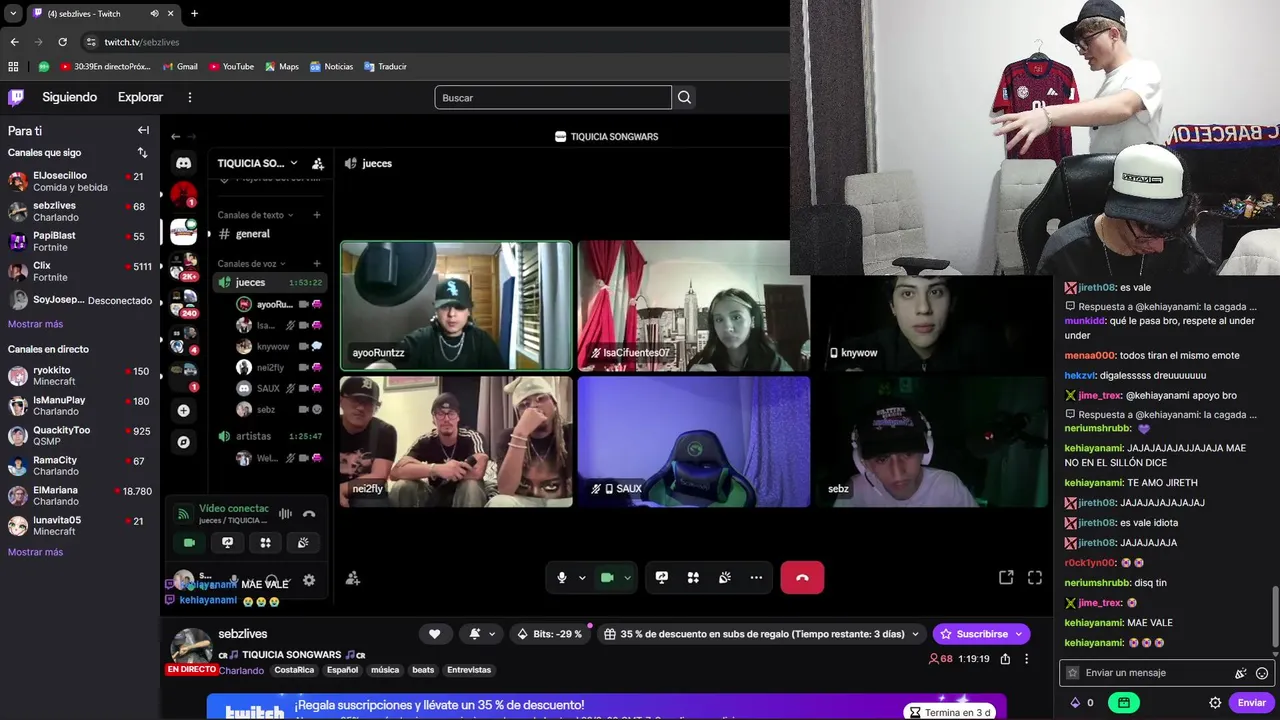Toggle camera in the voice connected panel
This screenshot has width=1280, height=720.
click(x=189, y=543)
